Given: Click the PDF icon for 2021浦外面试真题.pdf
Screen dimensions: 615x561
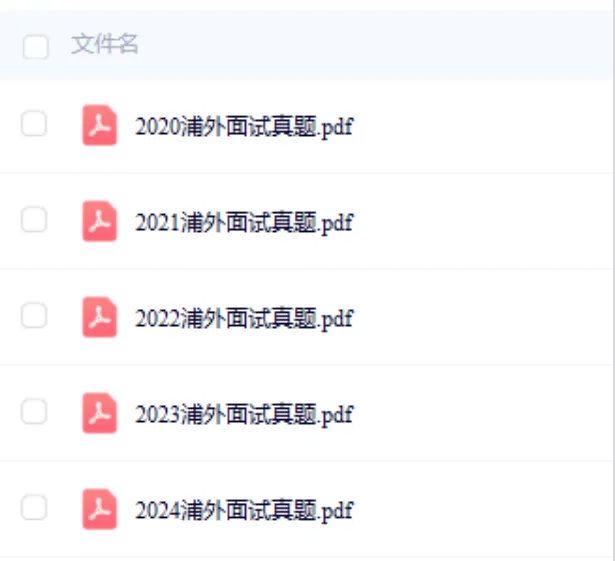Looking at the screenshot, I should point(100,221).
